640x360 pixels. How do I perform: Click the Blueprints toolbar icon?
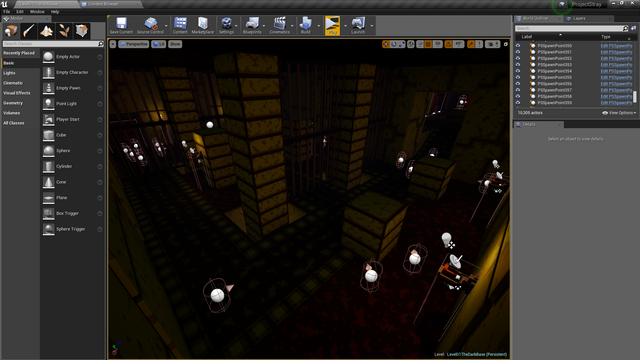click(x=252, y=25)
